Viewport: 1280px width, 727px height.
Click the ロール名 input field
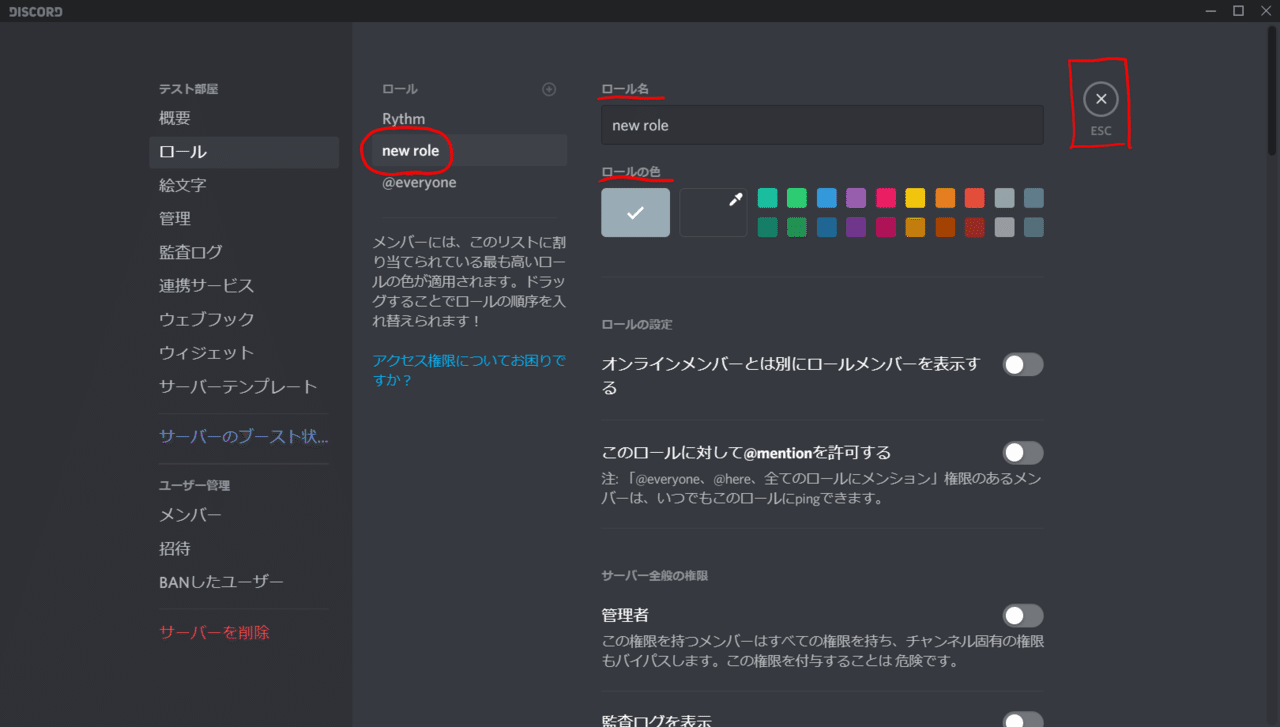click(822, 125)
